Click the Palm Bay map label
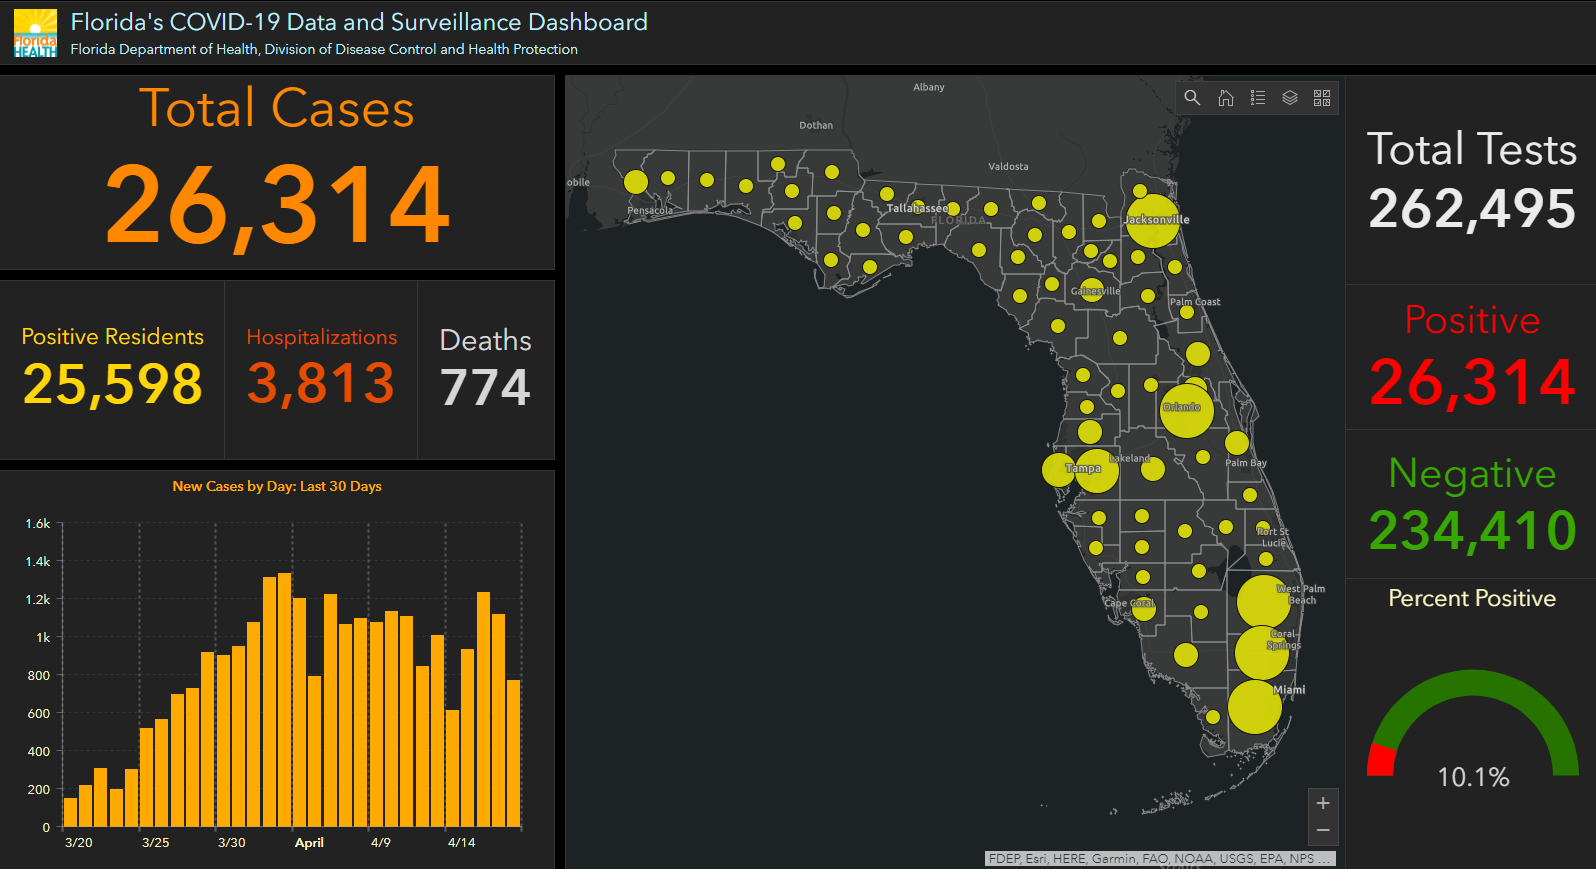The height and width of the screenshot is (869, 1596). point(1246,463)
